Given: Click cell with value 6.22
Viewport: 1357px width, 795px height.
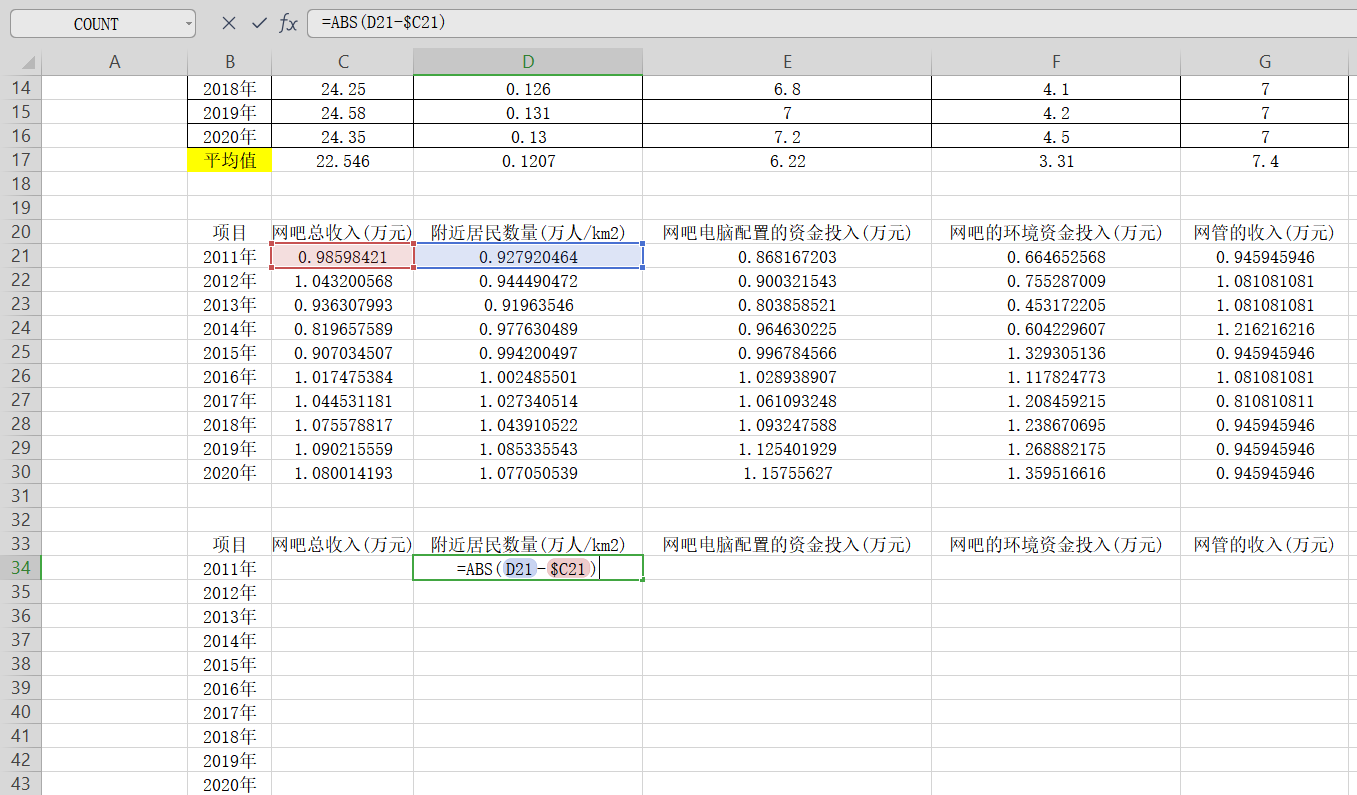Looking at the screenshot, I should (x=787, y=160).
